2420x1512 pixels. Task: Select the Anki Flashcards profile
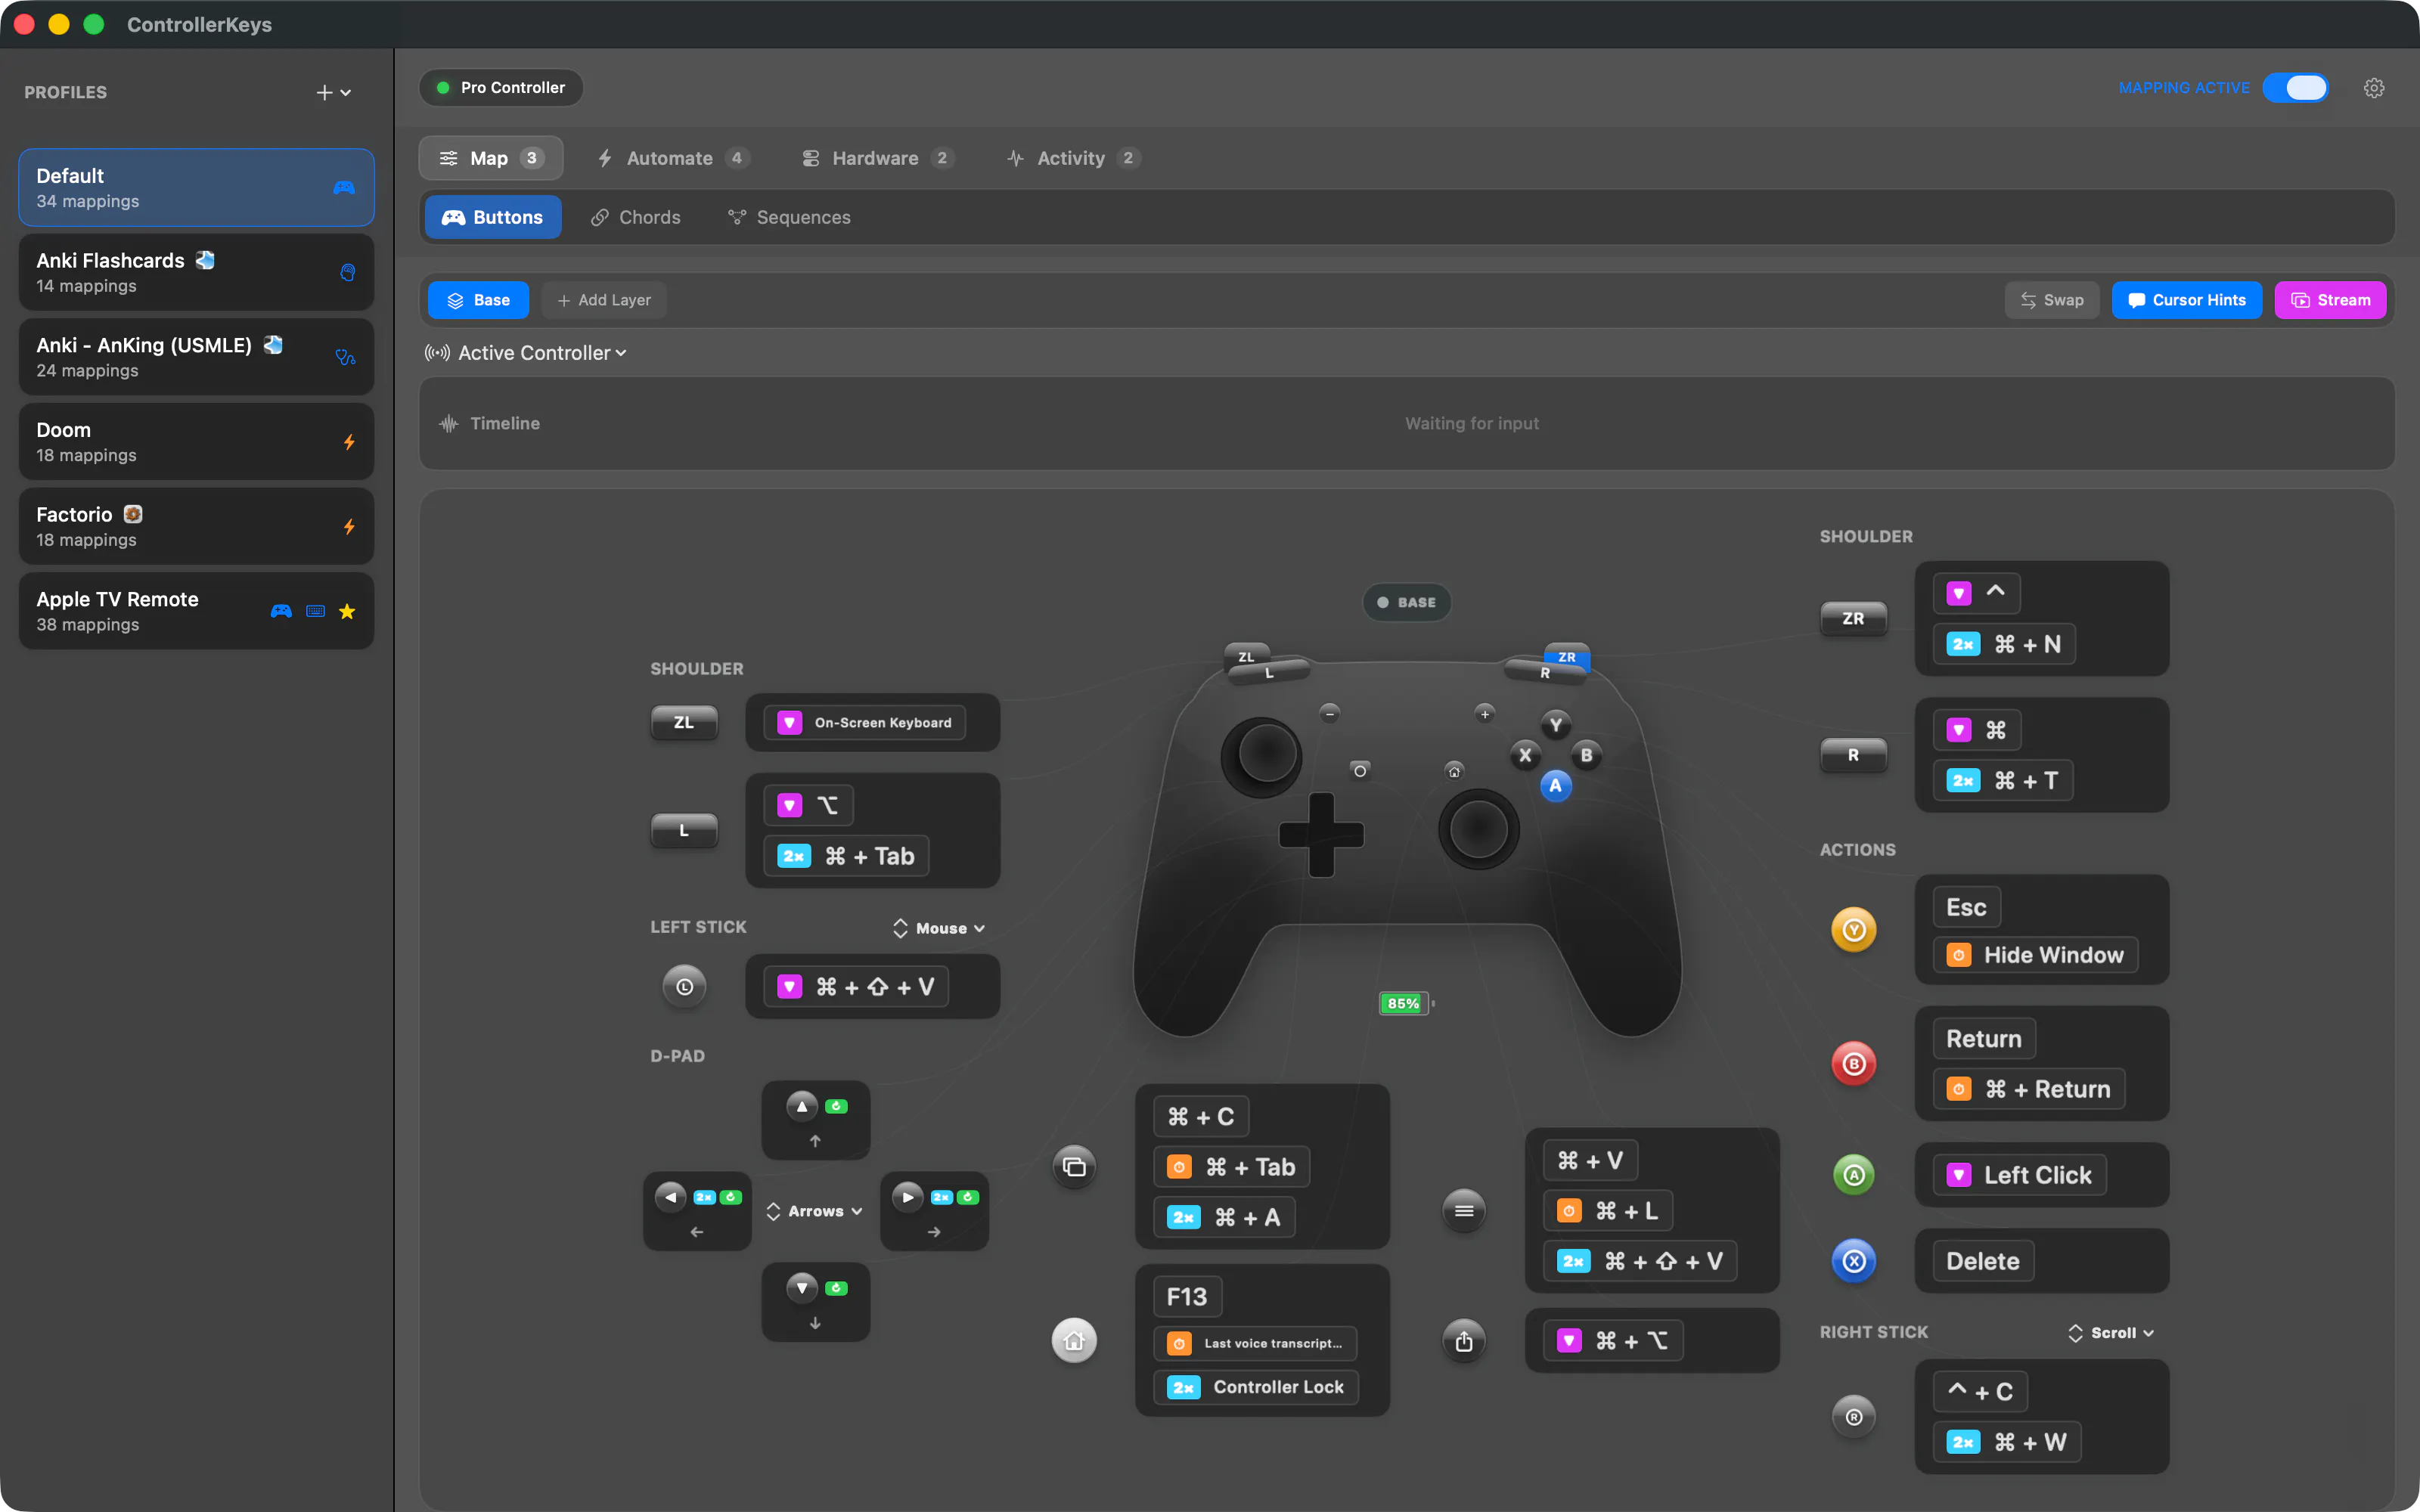click(196, 272)
